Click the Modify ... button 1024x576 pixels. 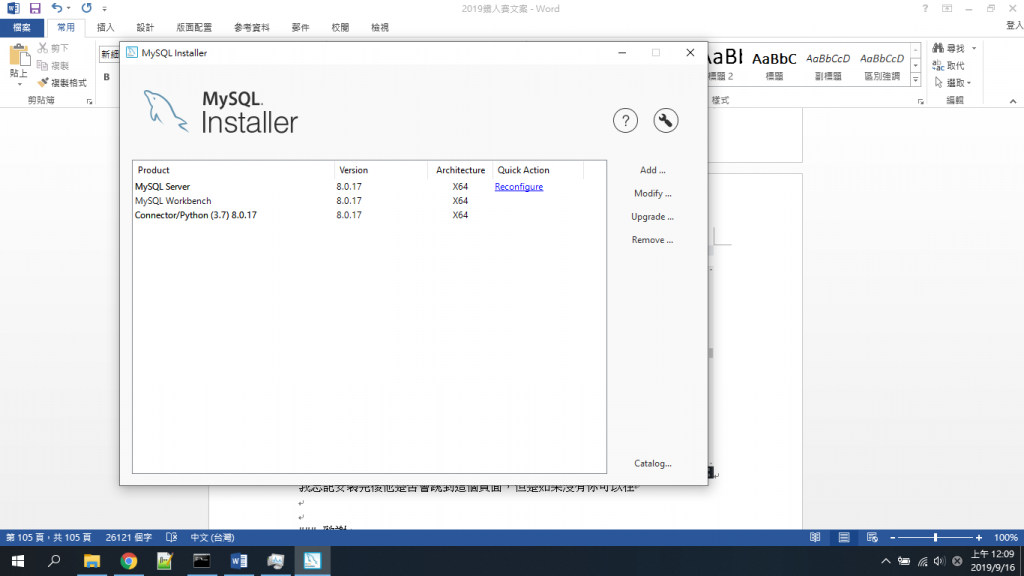tap(652, 193)
